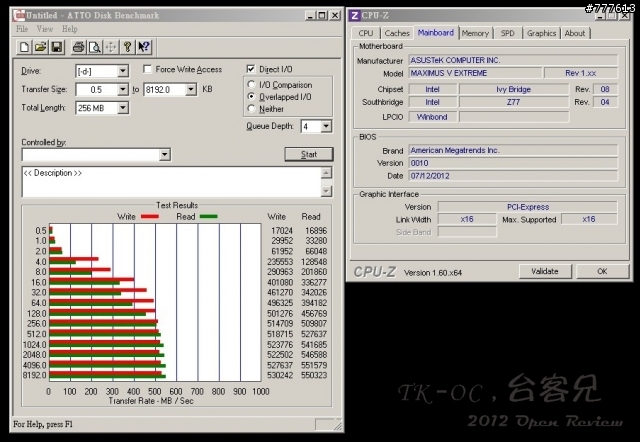The width and height of the screenshot is (640, 442).
Task: Click the Validate button in CPU-Z
Action: 545,271
